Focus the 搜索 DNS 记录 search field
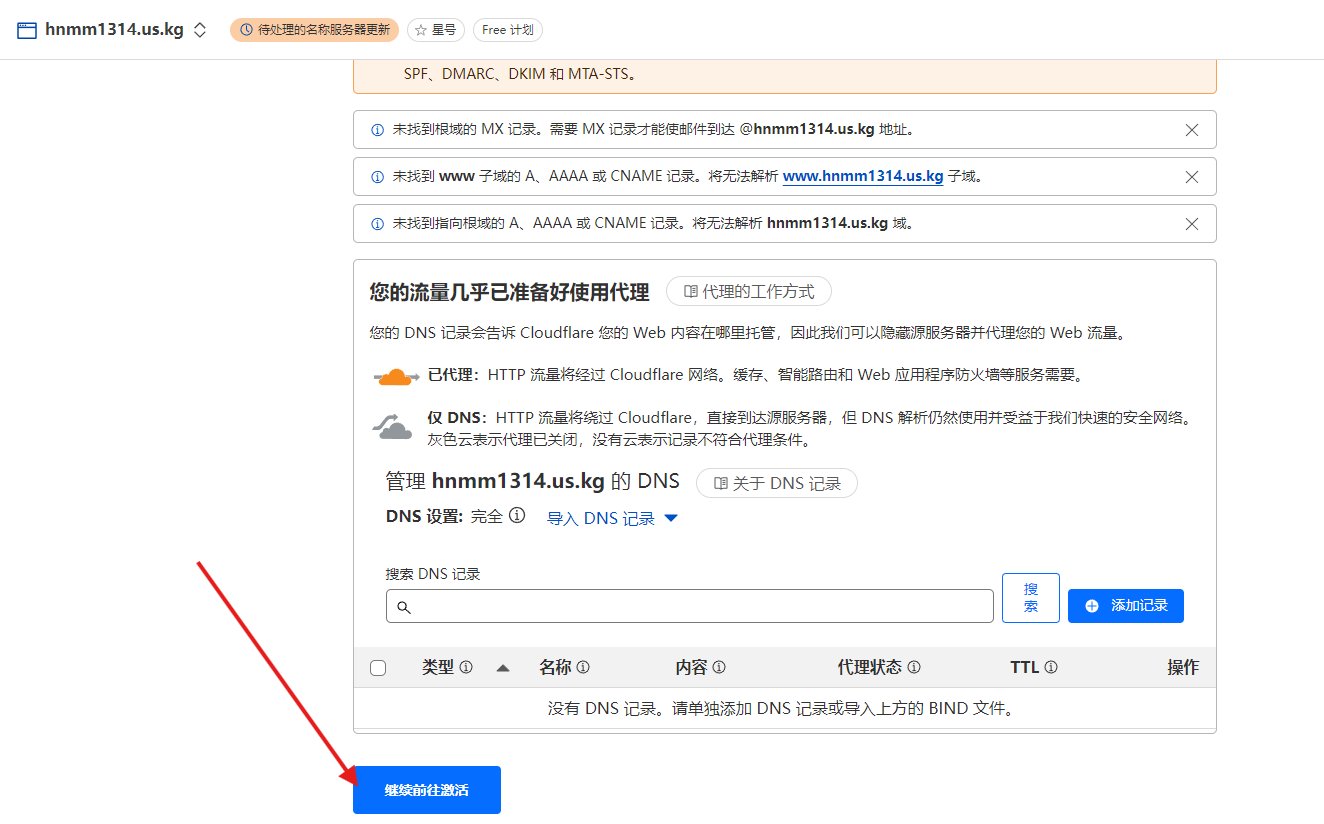This screenshot has width=1324, height=824. point(690,606)
